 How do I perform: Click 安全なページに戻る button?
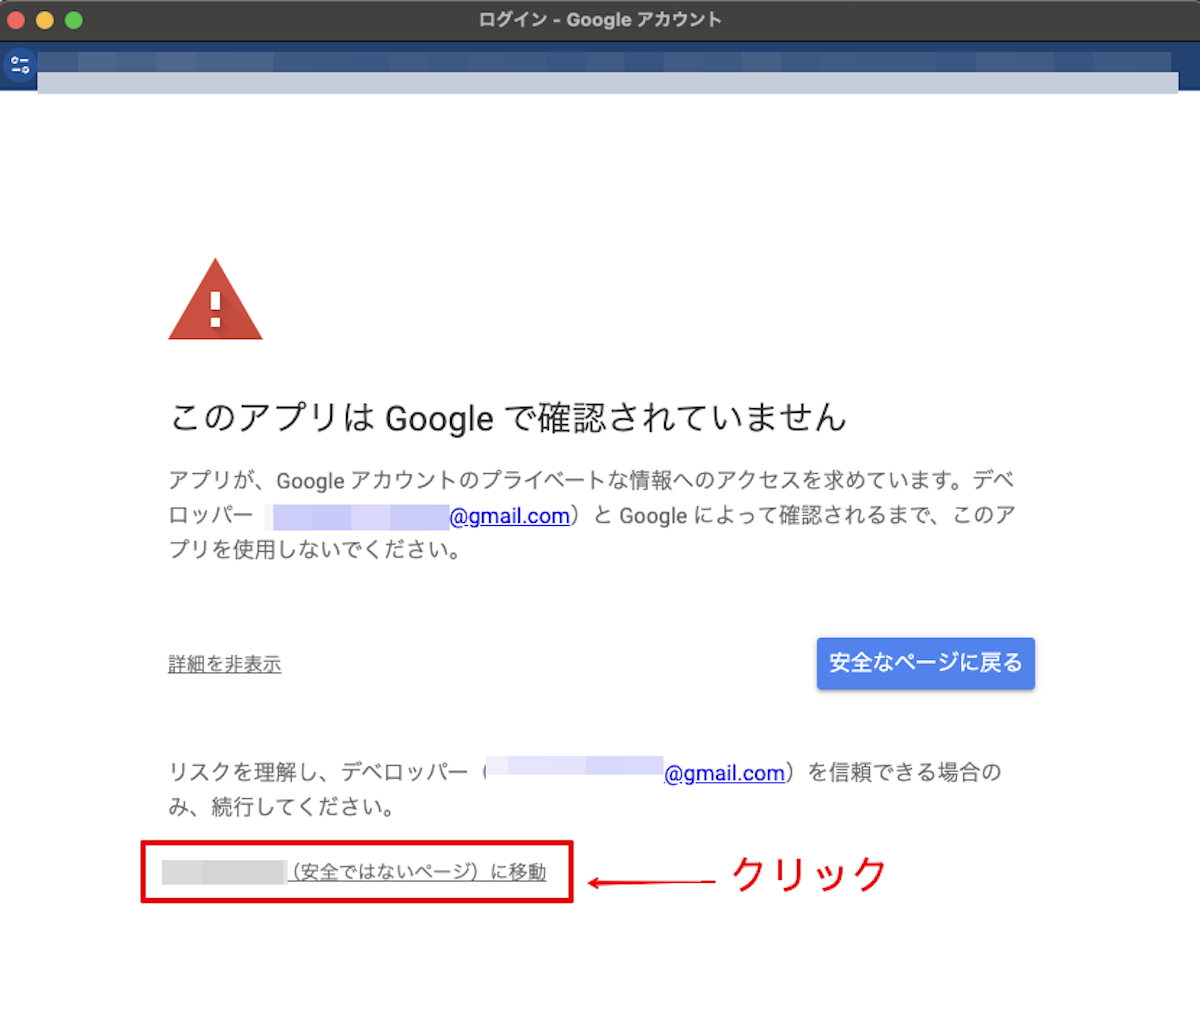click(925, 663)
